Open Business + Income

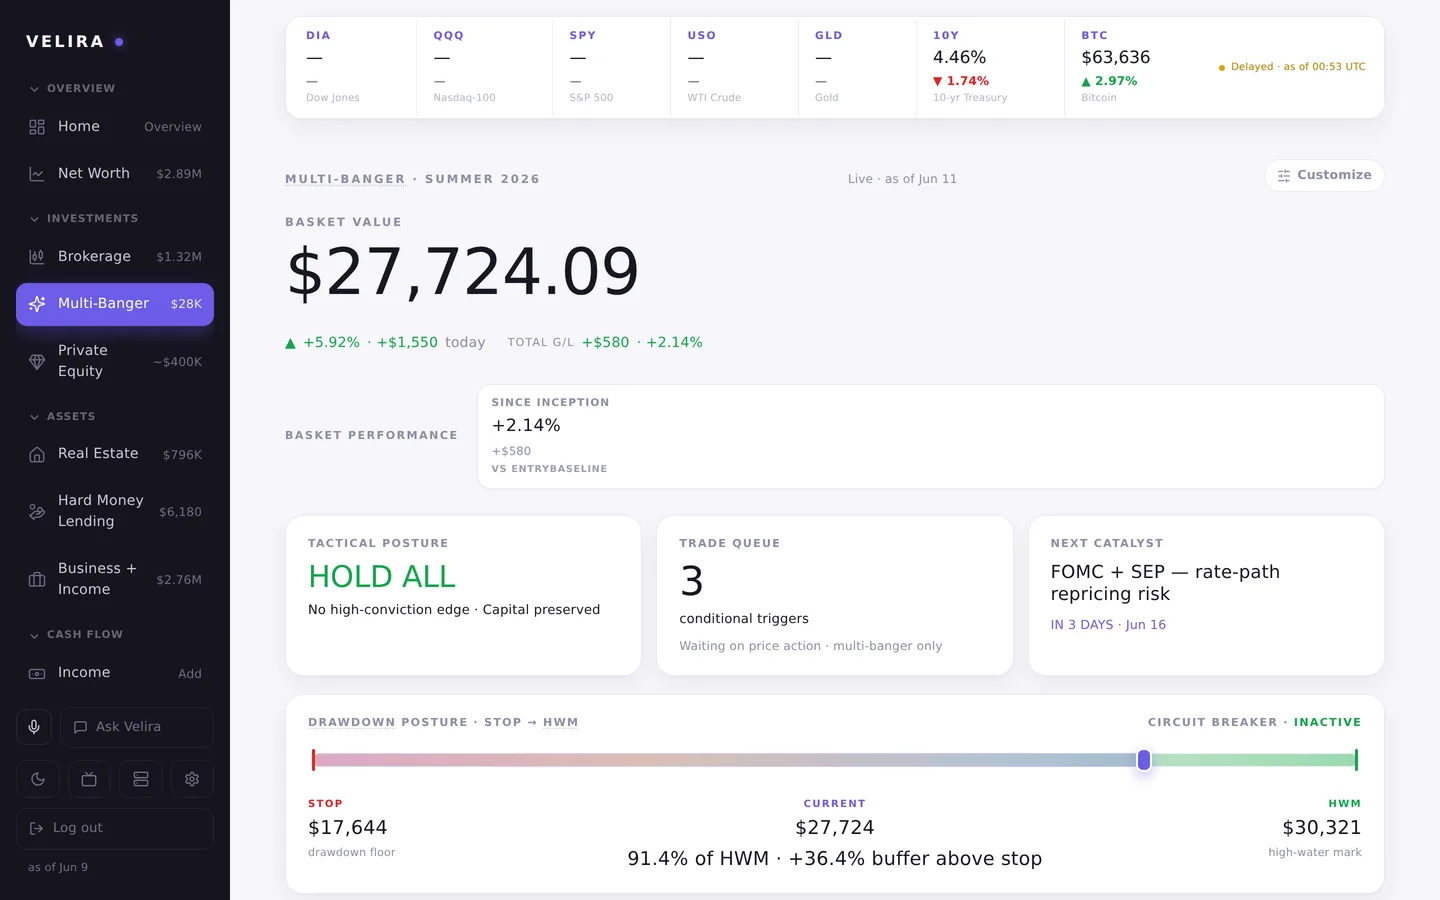pyautogui.click(x=115, y=579)
